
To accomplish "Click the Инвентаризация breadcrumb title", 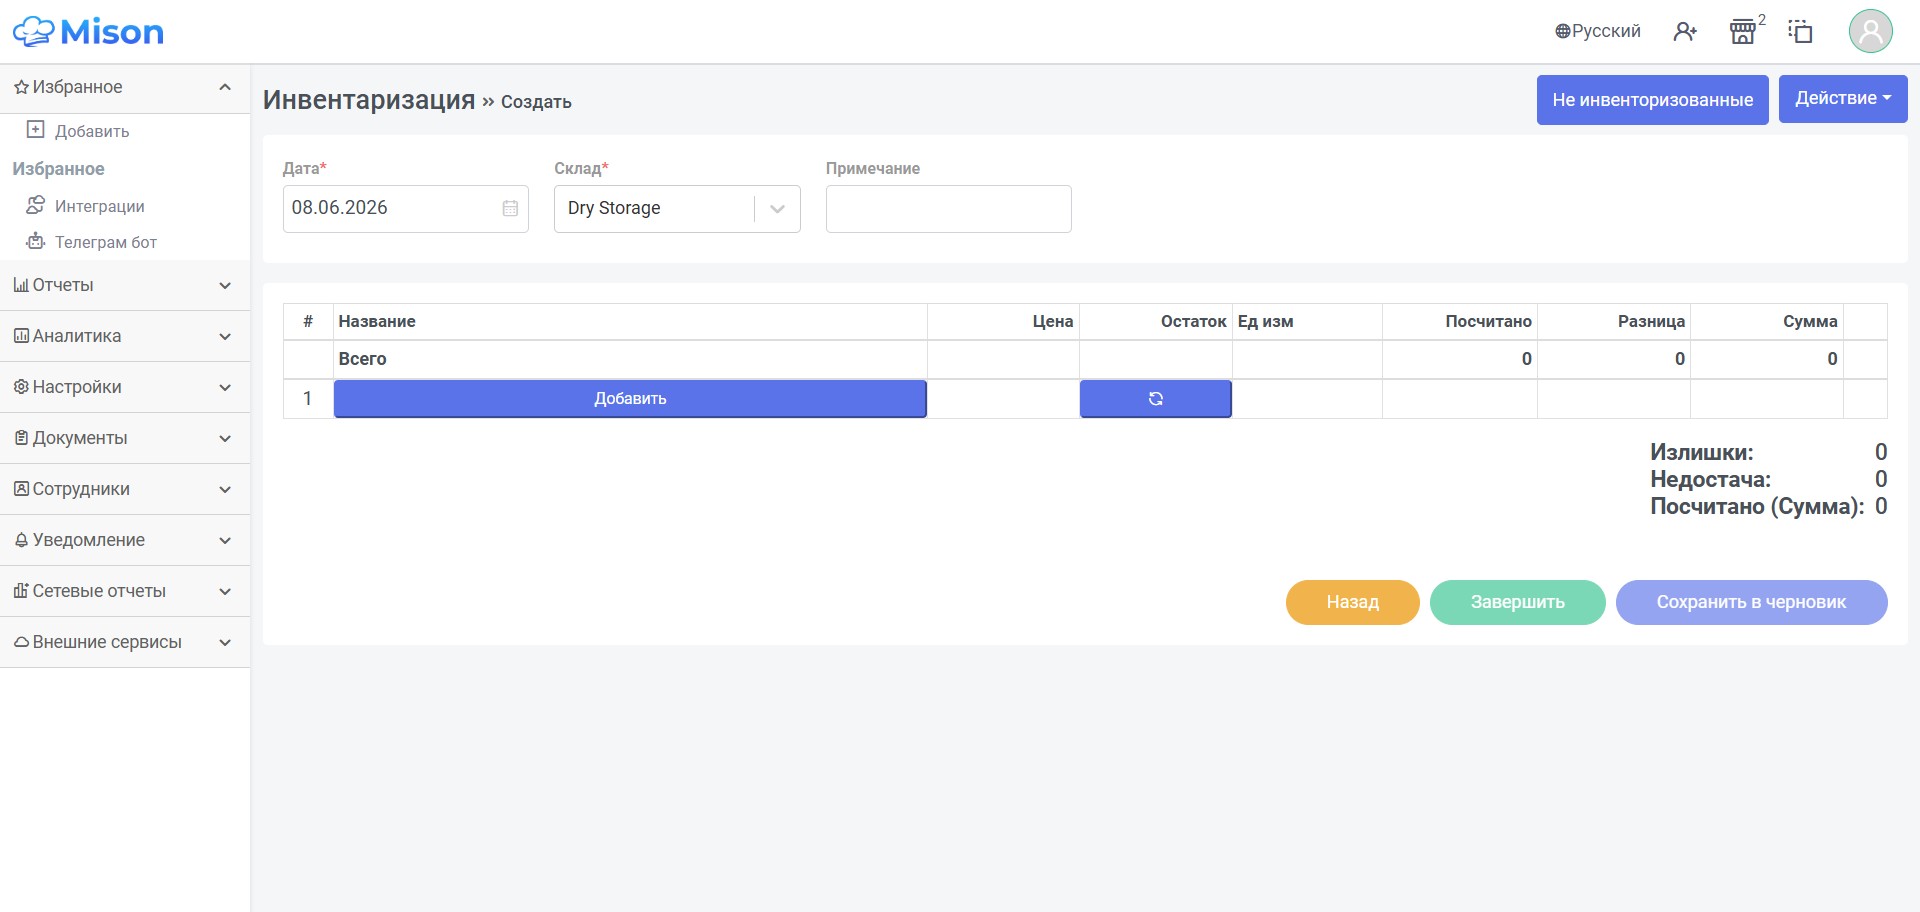I will (369, 100).
